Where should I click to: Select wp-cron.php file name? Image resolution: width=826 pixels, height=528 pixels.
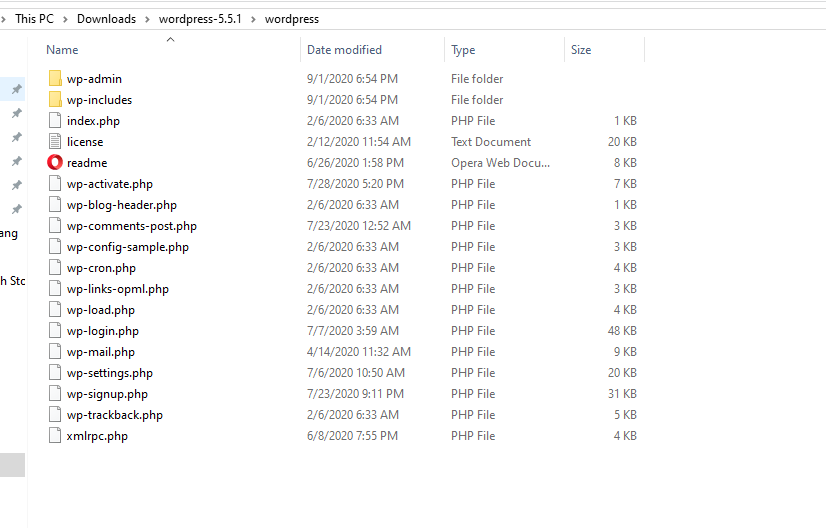(101, 268)
